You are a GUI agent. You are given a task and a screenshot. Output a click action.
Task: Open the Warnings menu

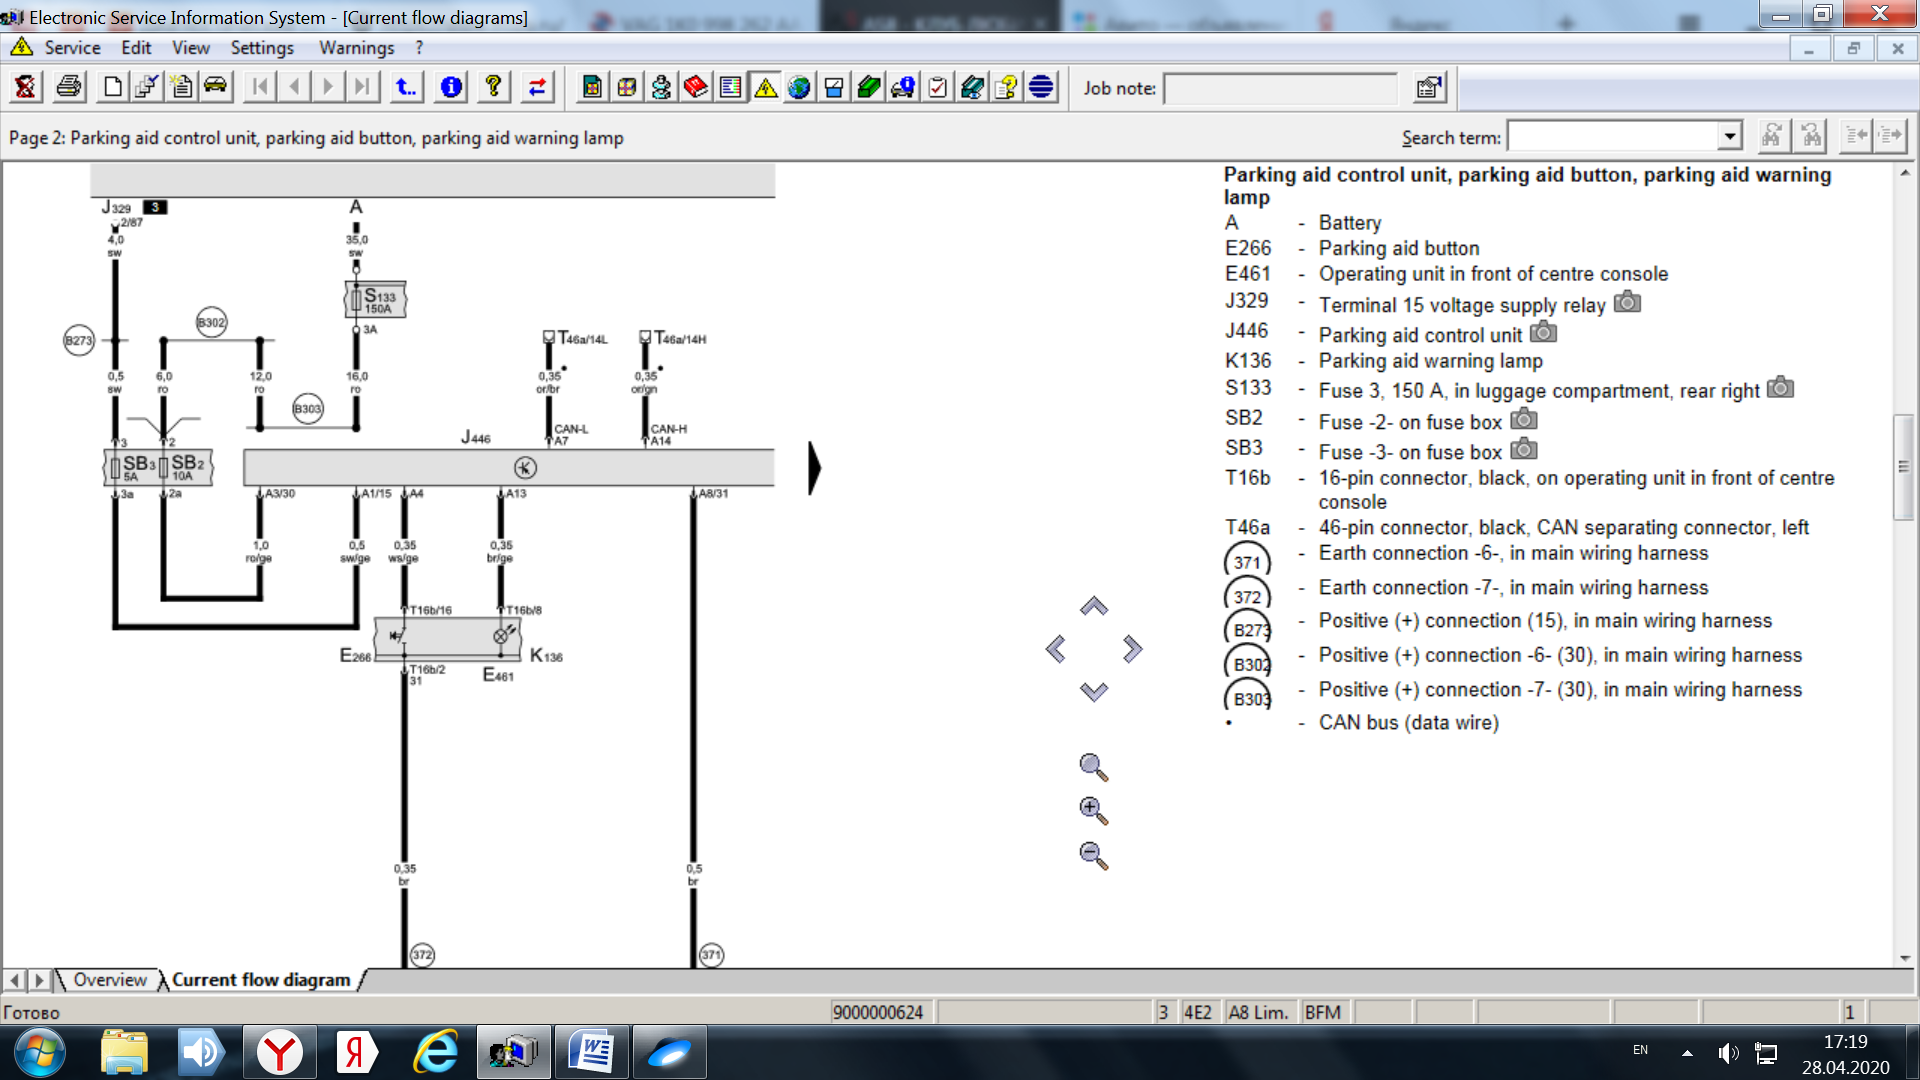pos(356,47)
